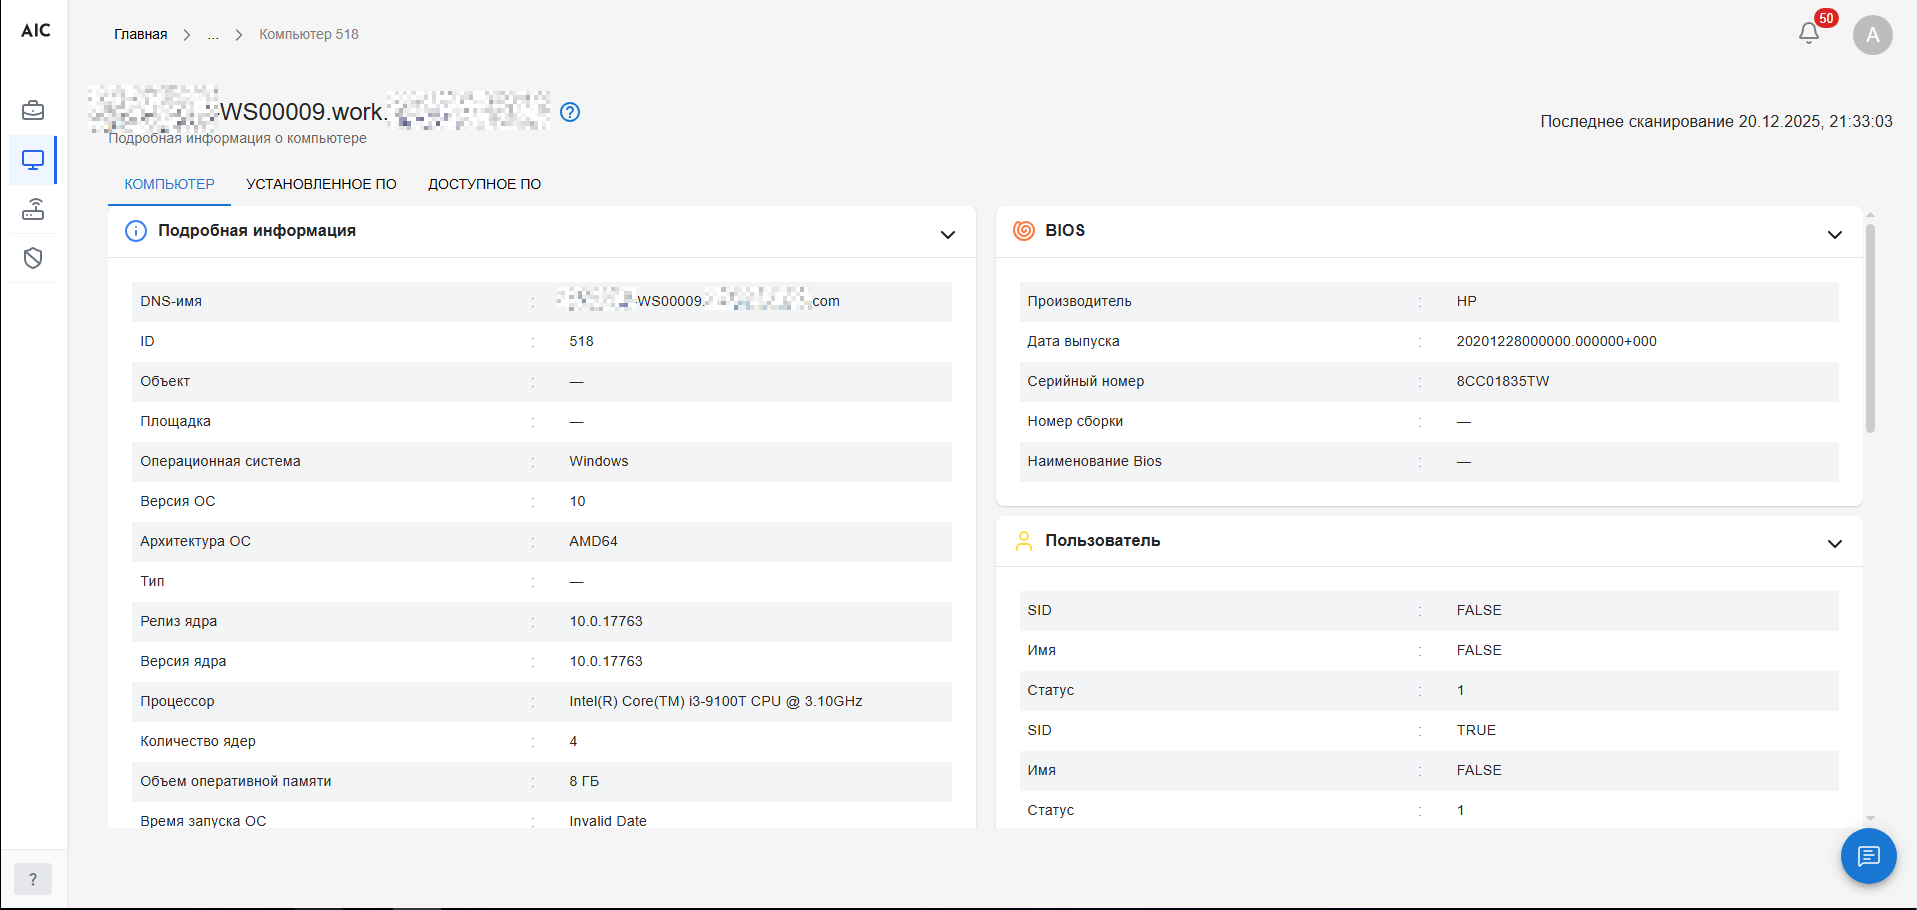Click the question mark help button
The height and width of the screenshot is (910, 1917).
[x=33, y=879]
